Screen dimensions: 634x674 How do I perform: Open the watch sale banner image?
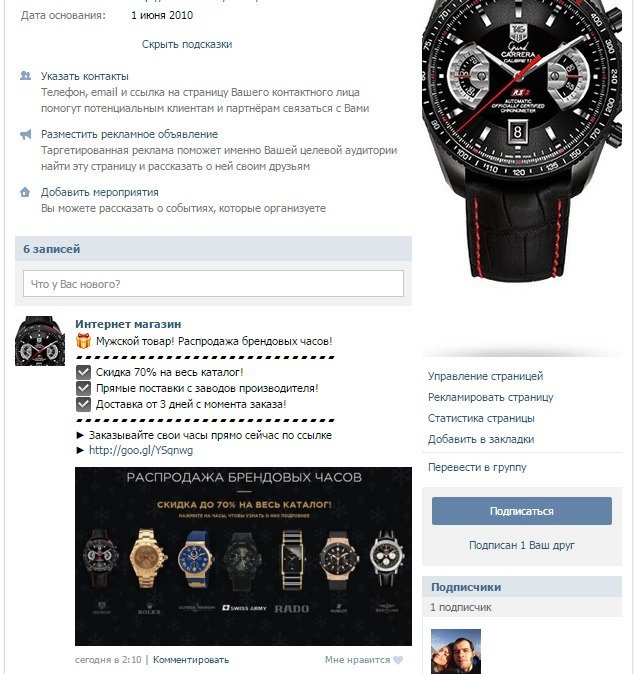click(243, 556)
